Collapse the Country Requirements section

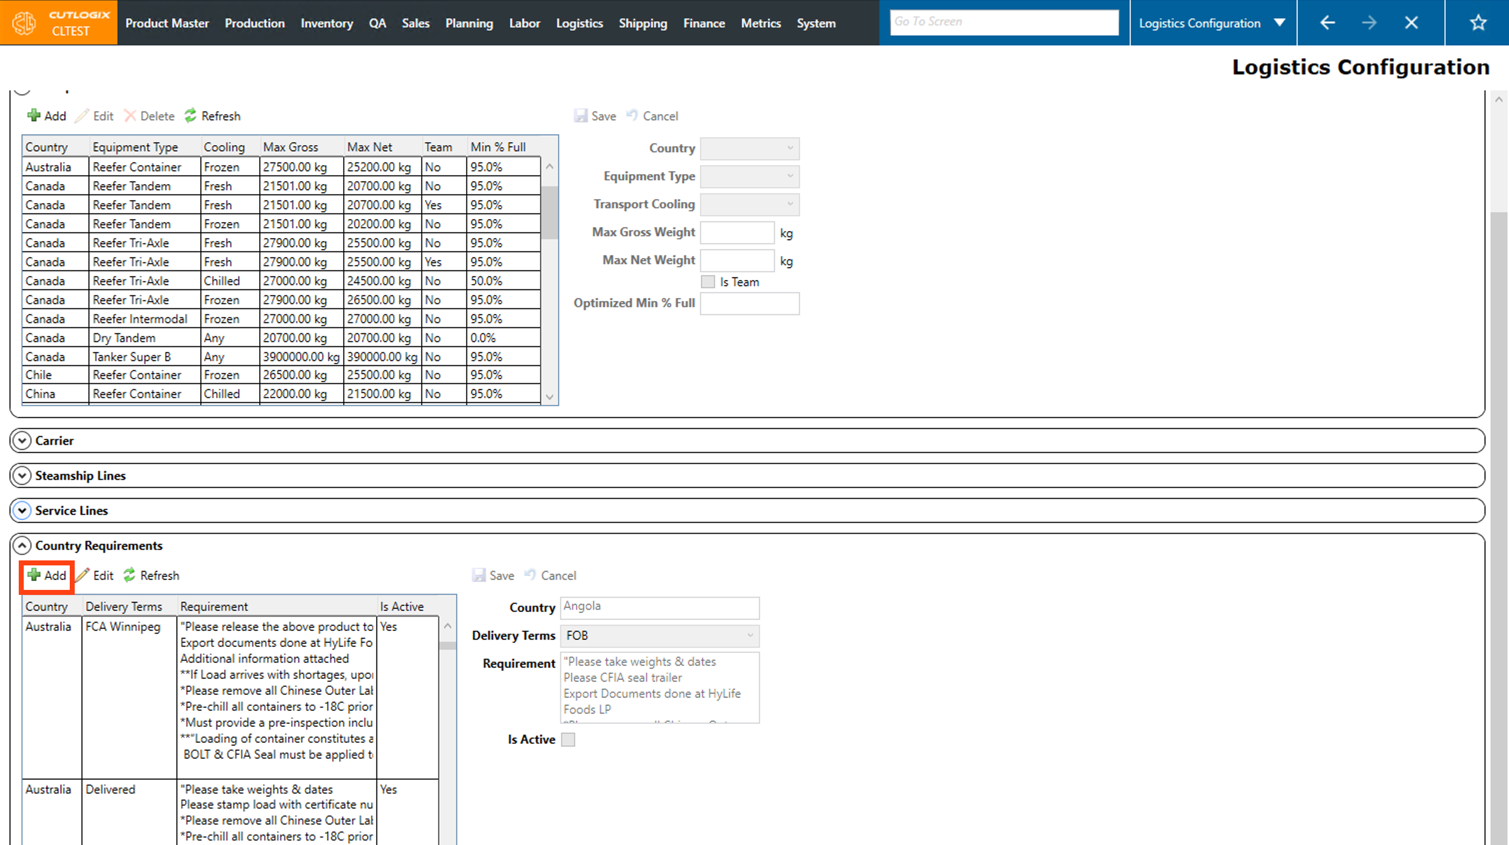click(22, 545)
